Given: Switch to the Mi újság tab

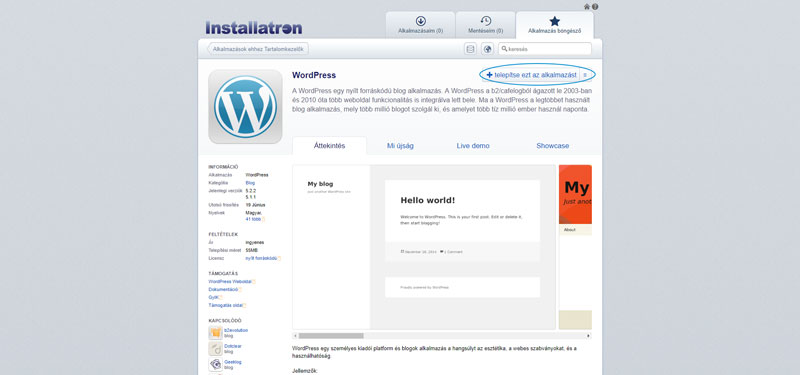Looking at the screenshot, I should tap(400, 146).
